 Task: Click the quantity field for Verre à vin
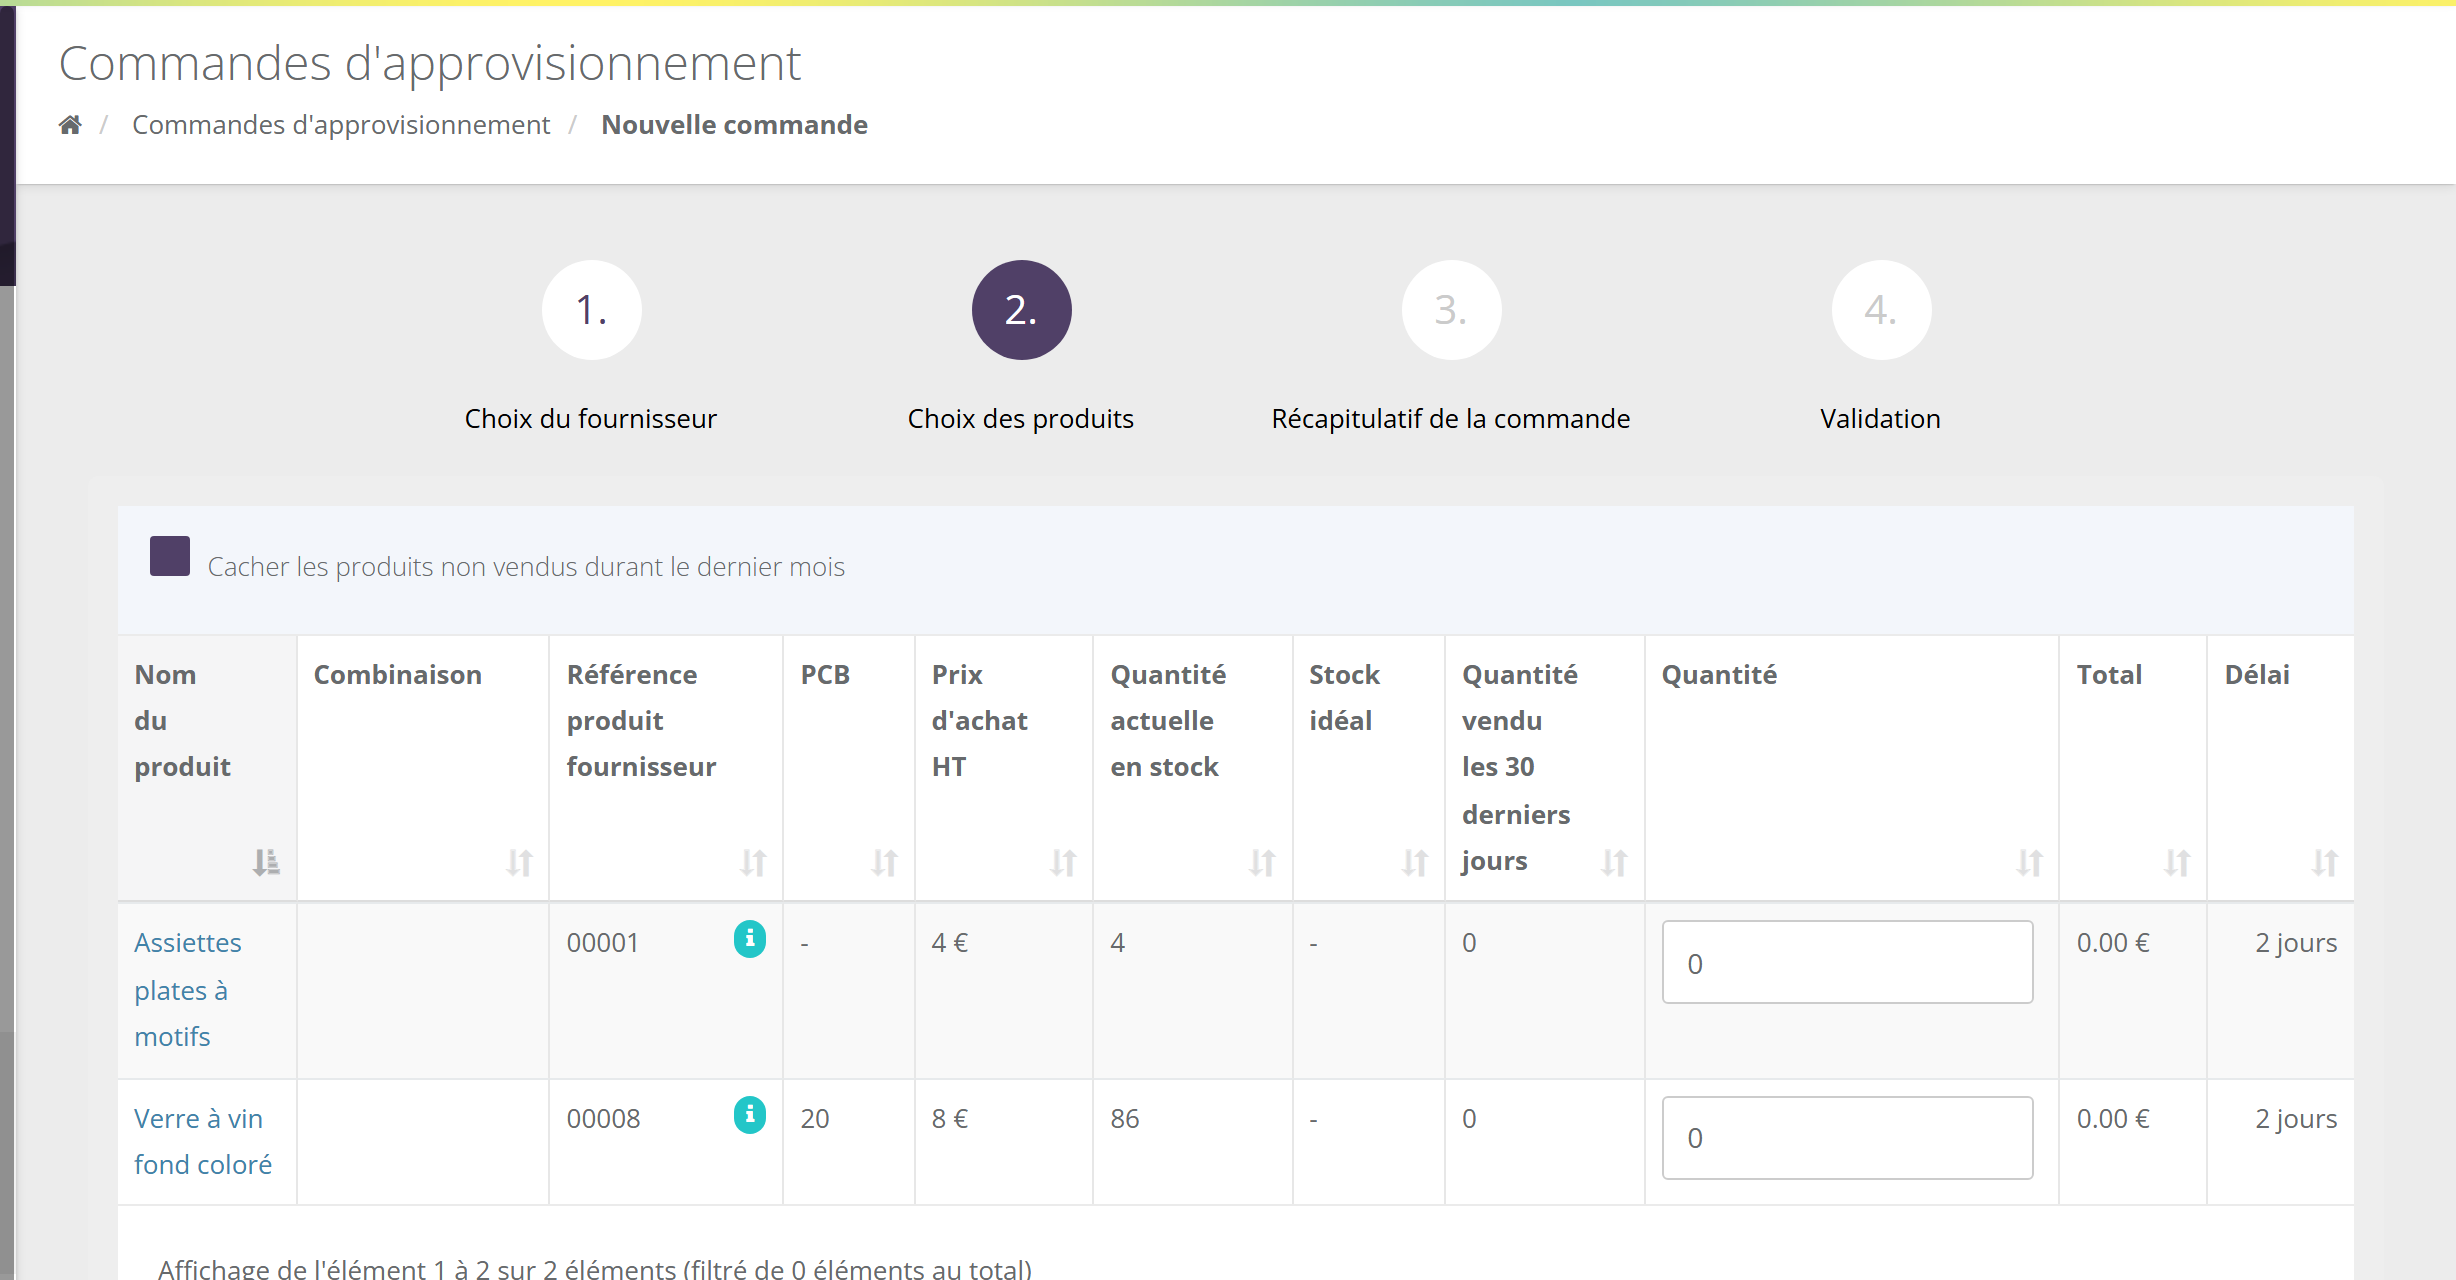tap(1847, 1138)
